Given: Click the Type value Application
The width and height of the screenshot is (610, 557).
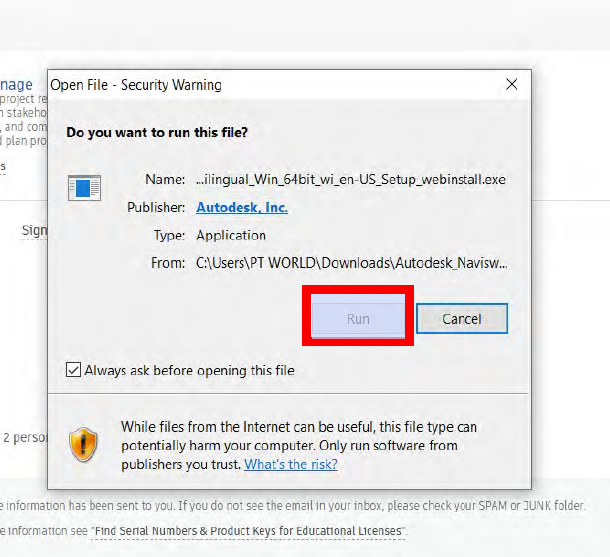Looking at the screenshot, I should coord(231,235).
